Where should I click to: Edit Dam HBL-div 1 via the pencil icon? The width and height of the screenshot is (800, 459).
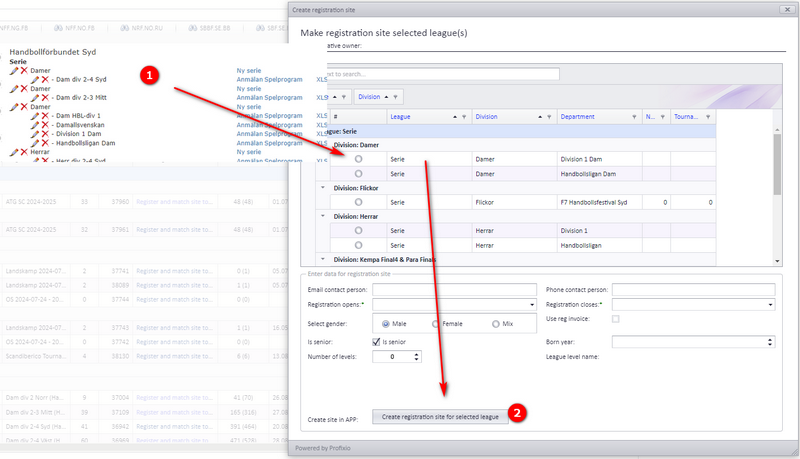point(35,116)
